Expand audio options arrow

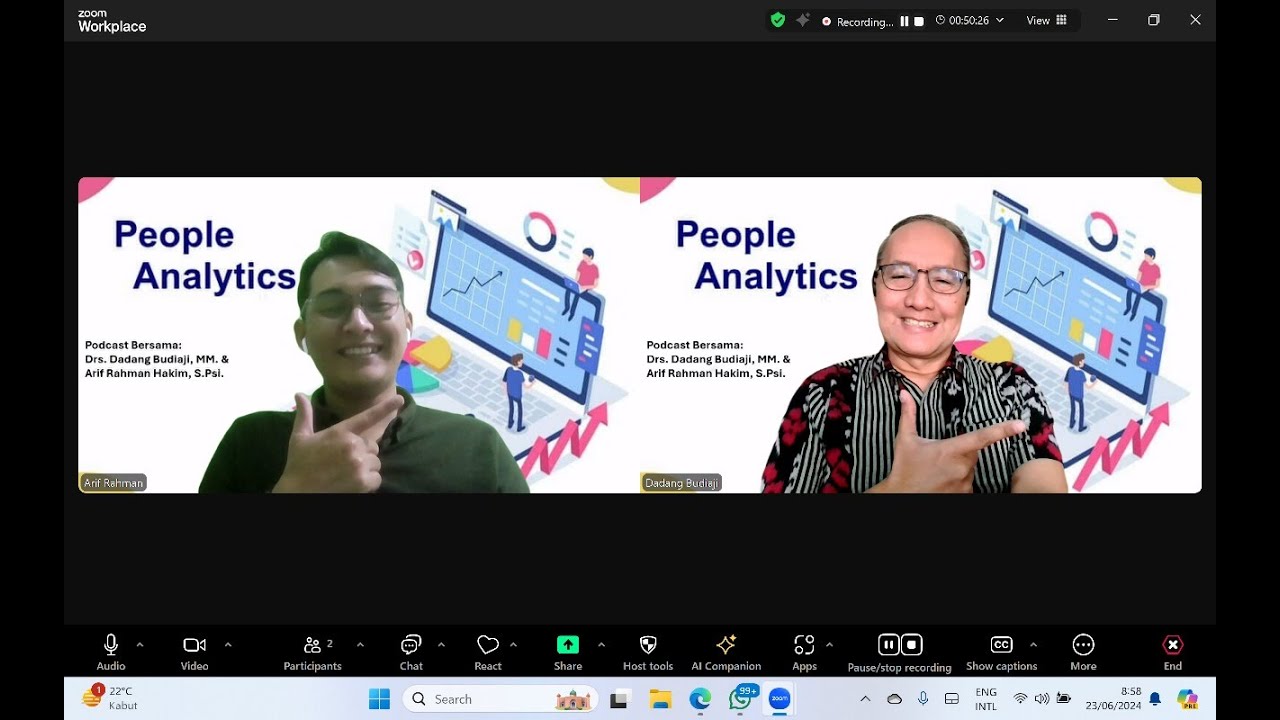pos(140,644)
